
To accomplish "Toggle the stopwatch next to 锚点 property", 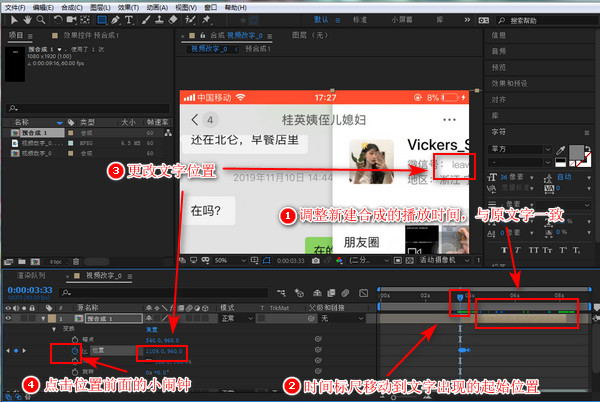I will (75, 341).
